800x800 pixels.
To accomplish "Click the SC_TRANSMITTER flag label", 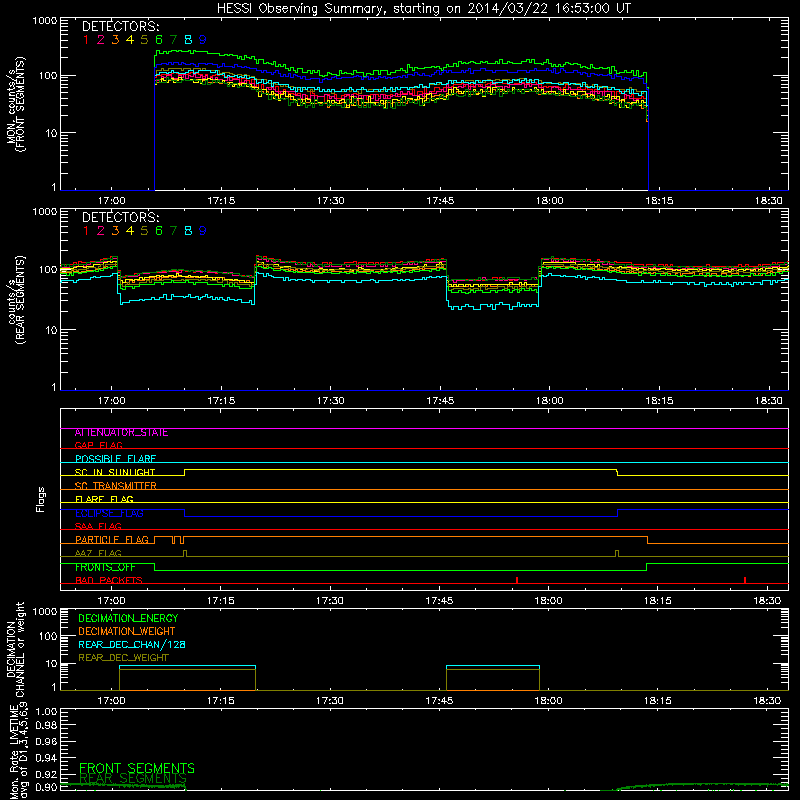I will point(116,486).
